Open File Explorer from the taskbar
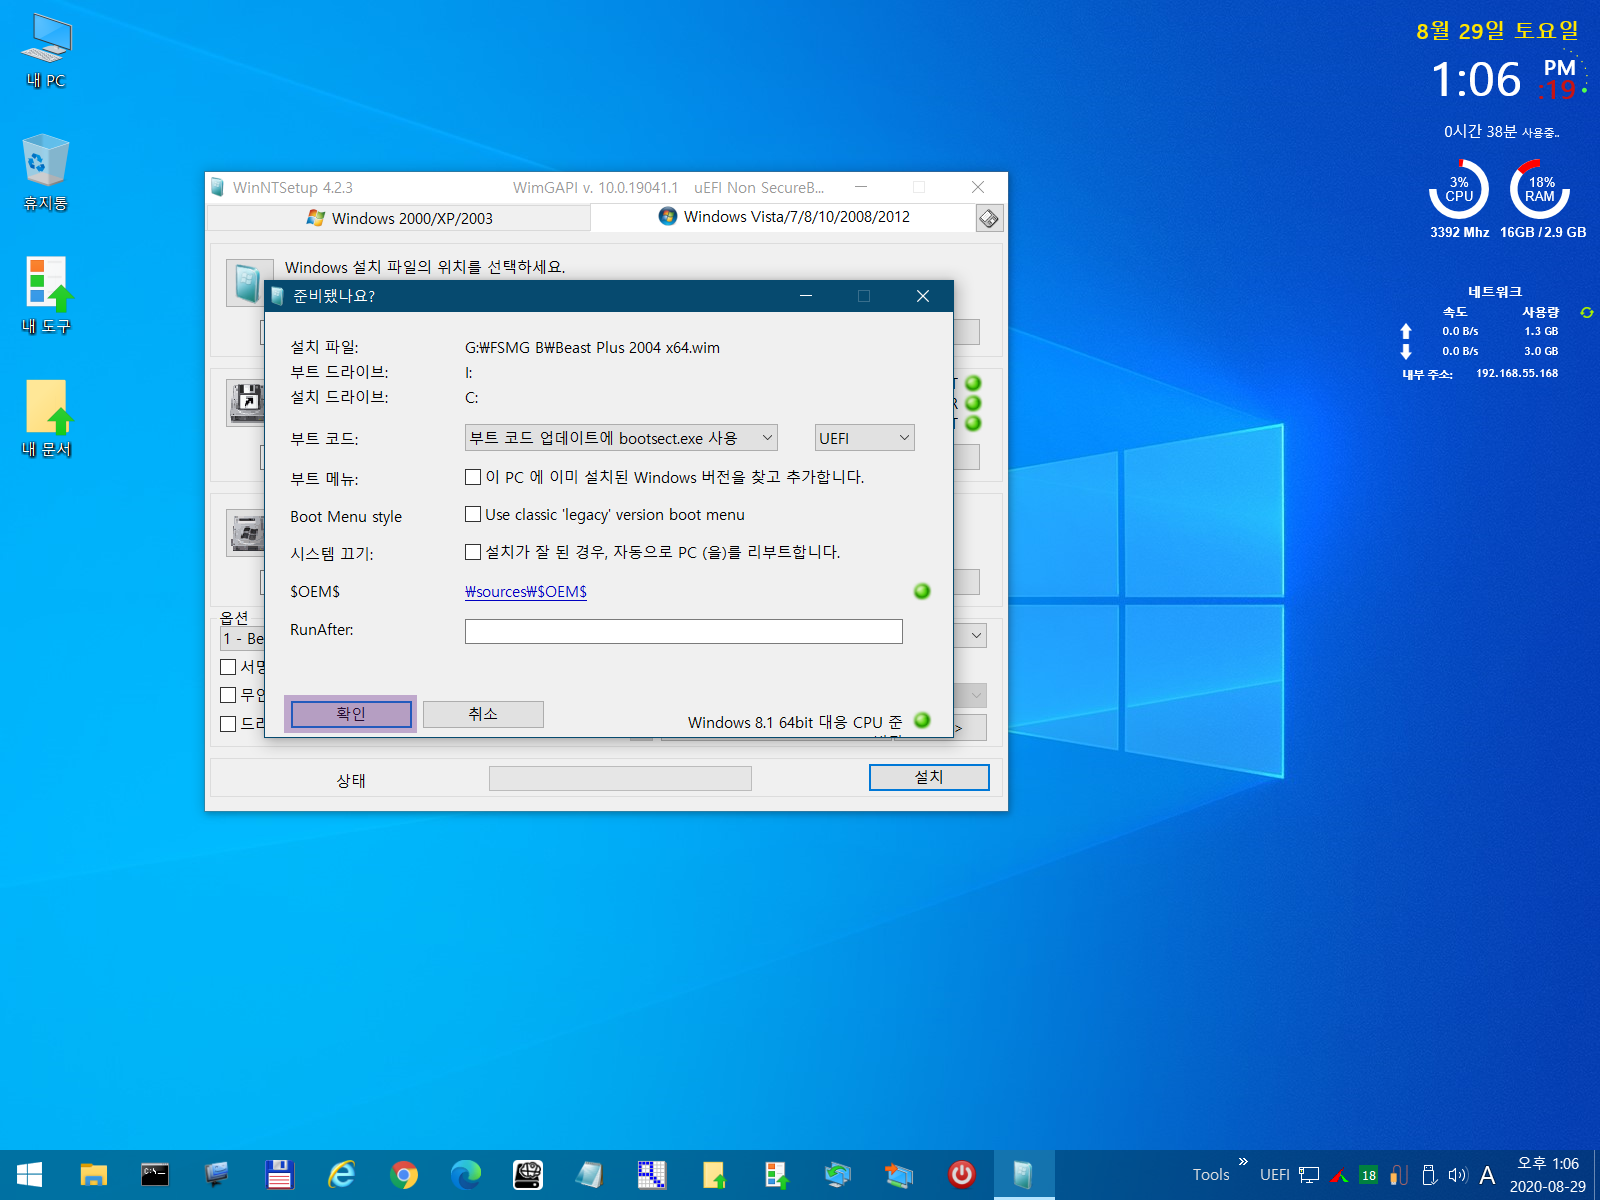Screen dimensions: 1600x1200 [93, 1175]
